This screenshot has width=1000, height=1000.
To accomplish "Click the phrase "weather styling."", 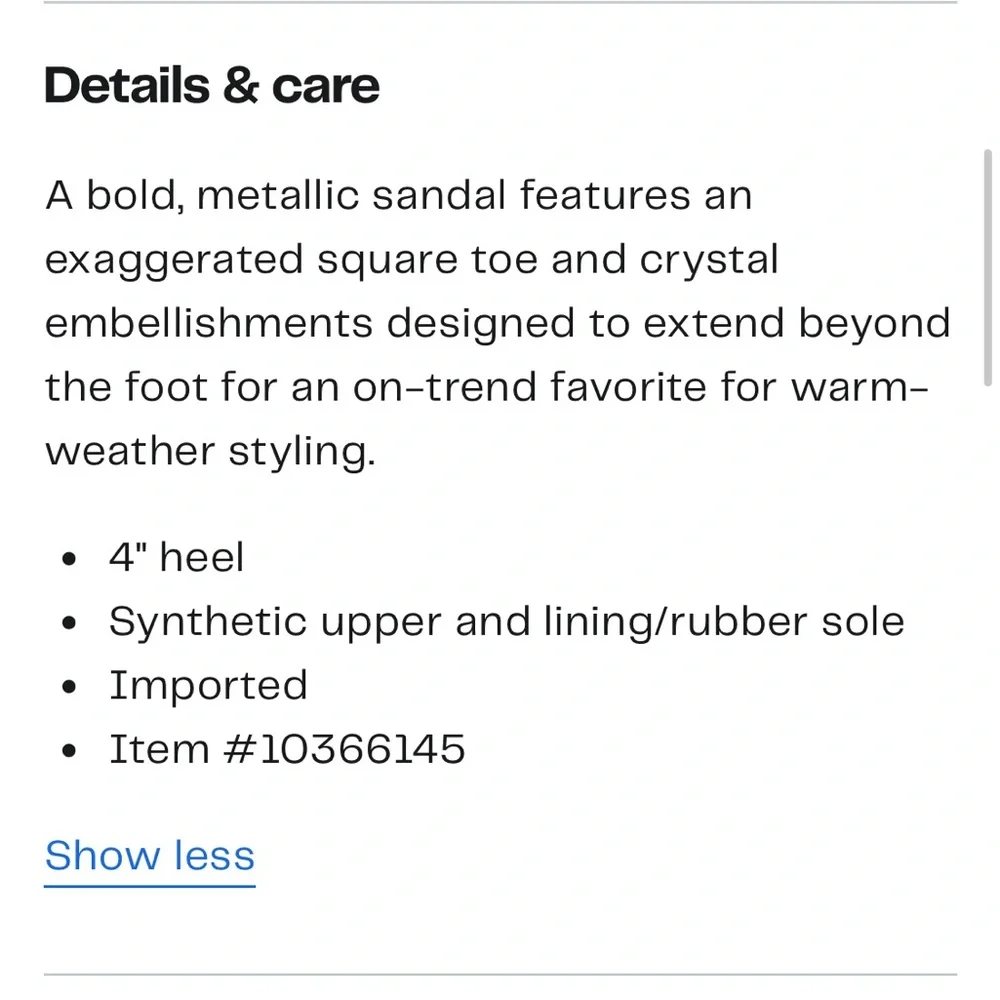I will [210, 453].
